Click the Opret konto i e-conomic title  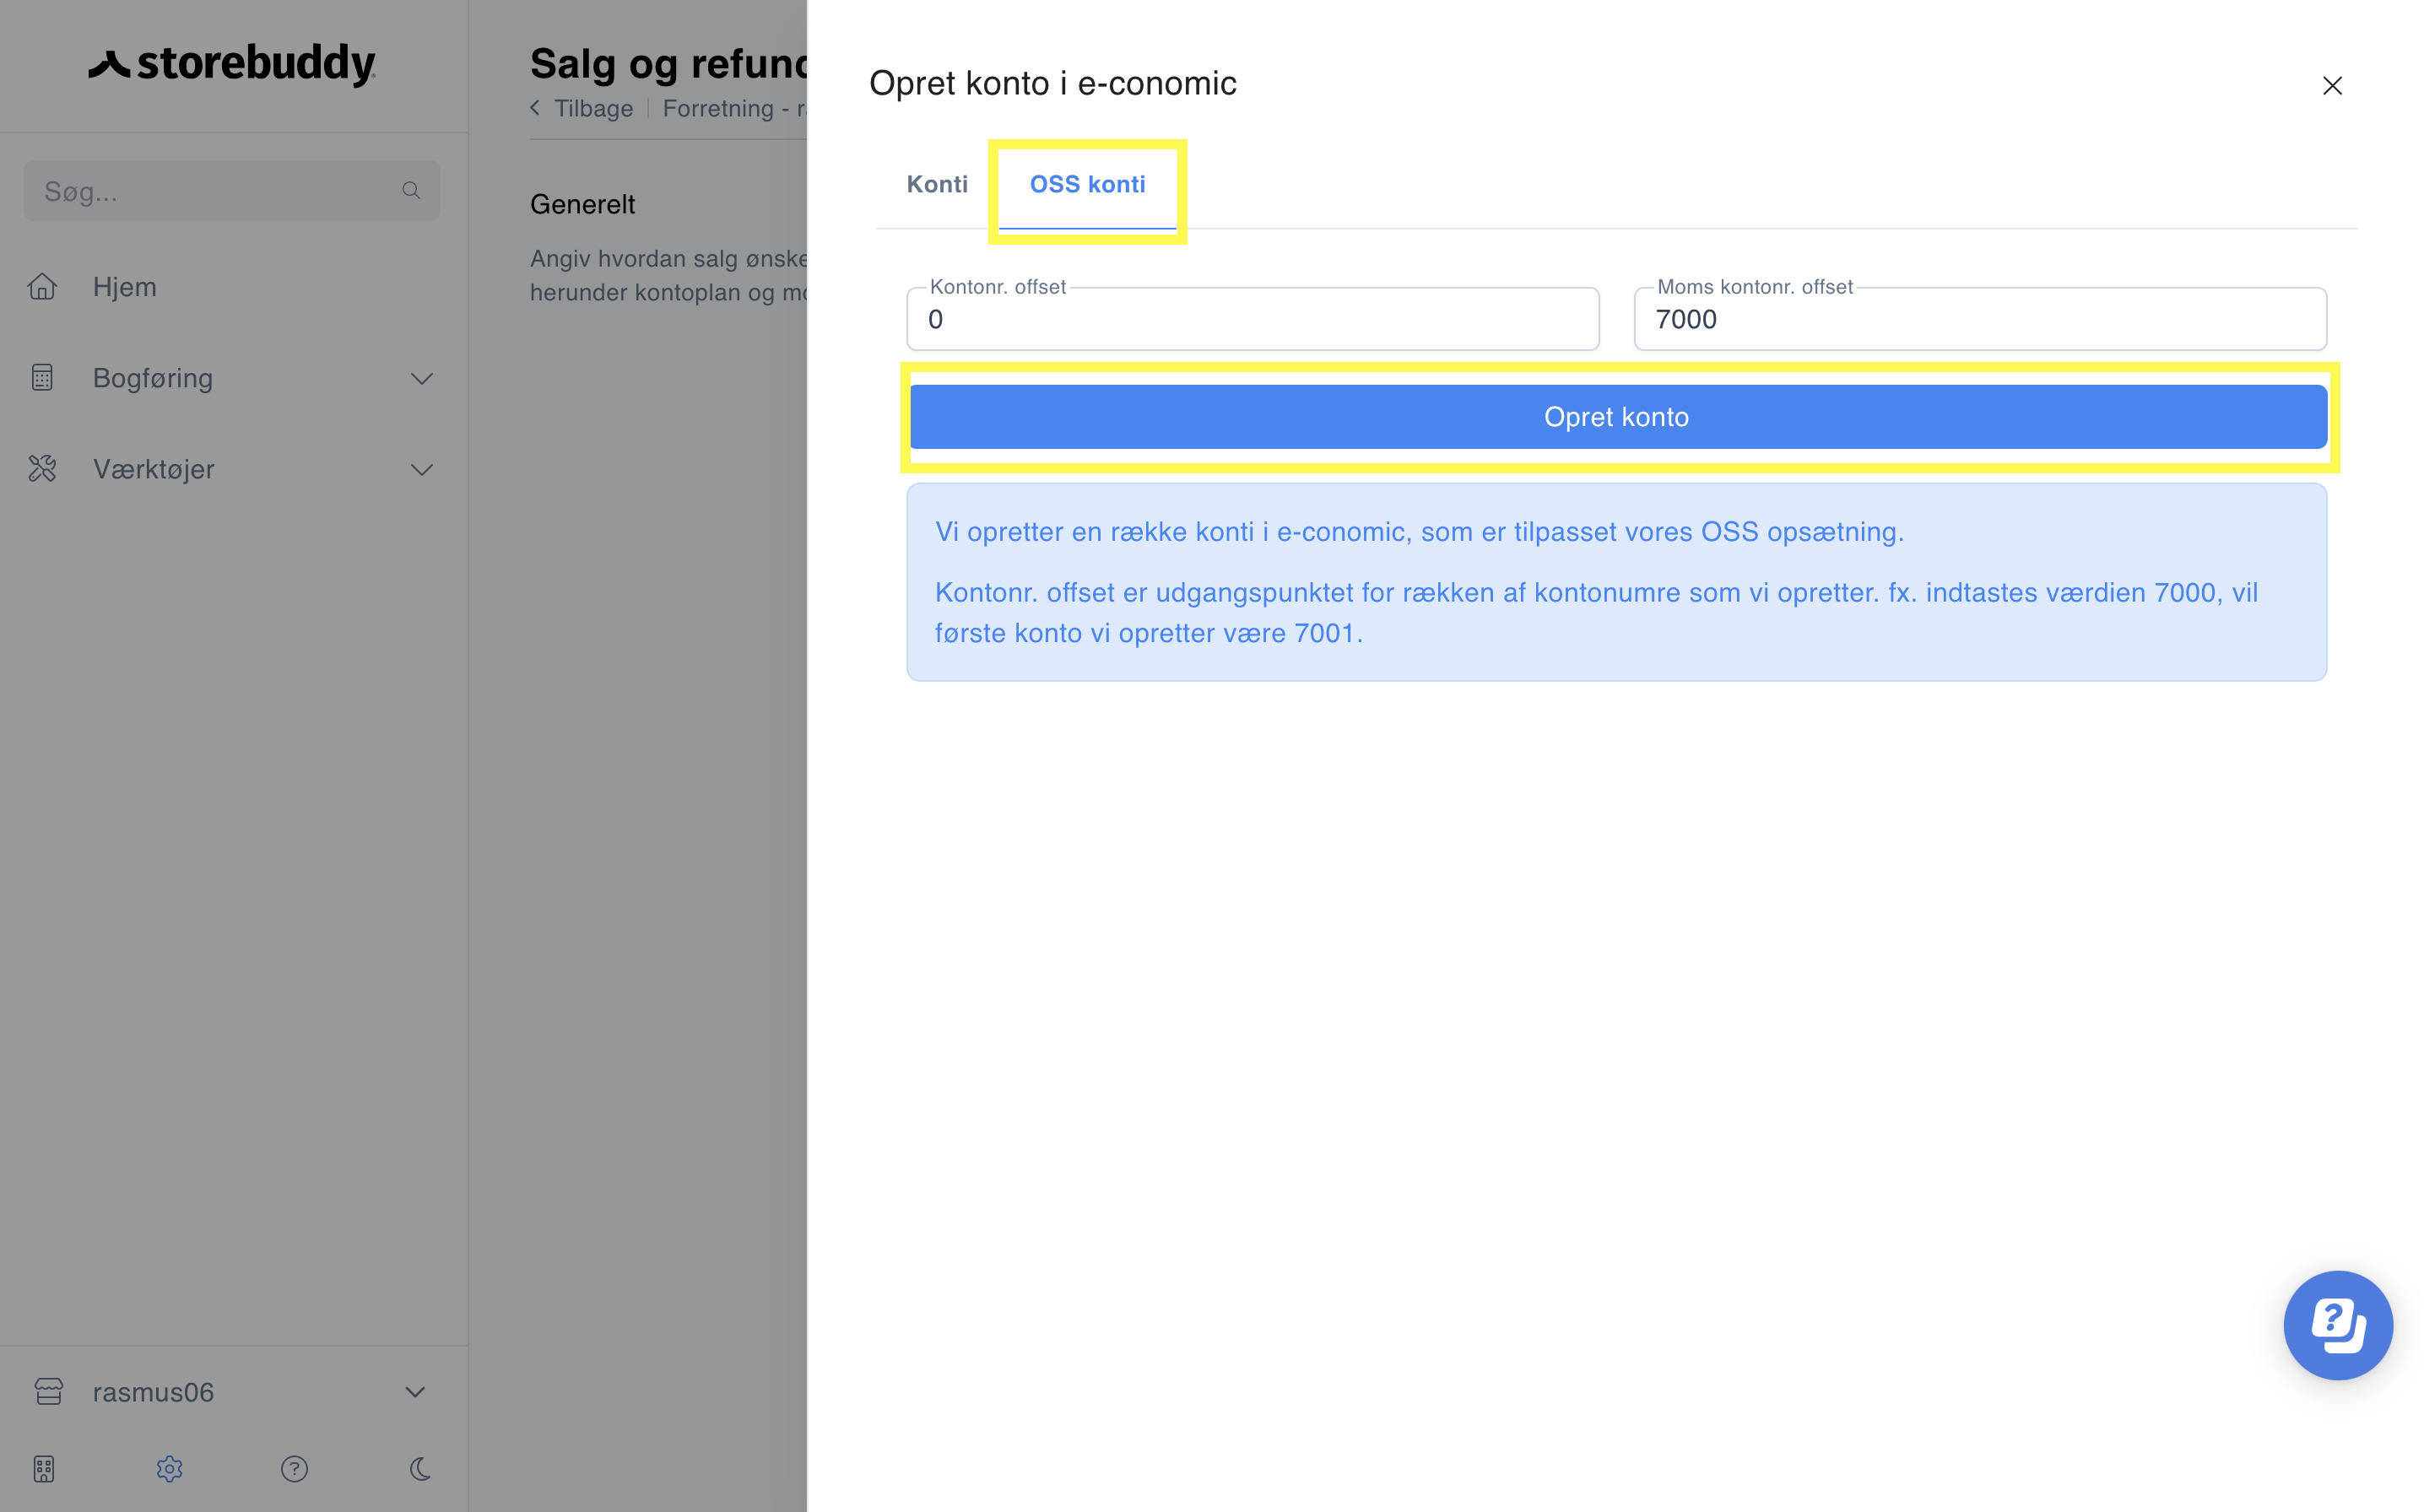1052,83
